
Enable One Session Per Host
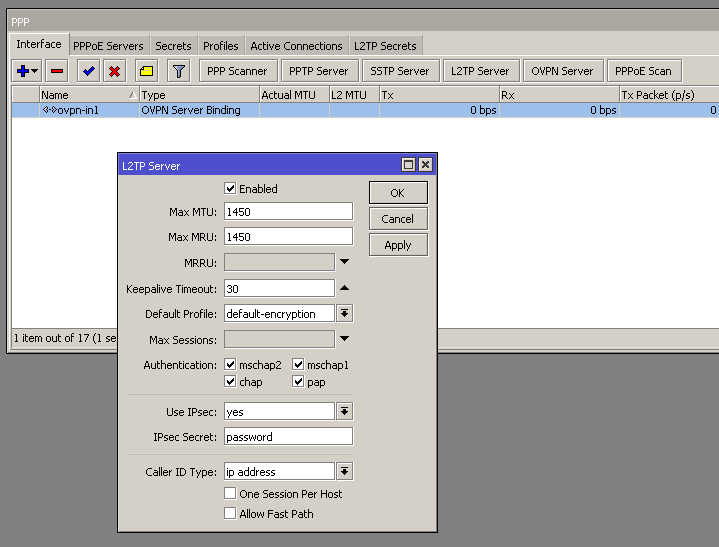(x=231, y=494)
